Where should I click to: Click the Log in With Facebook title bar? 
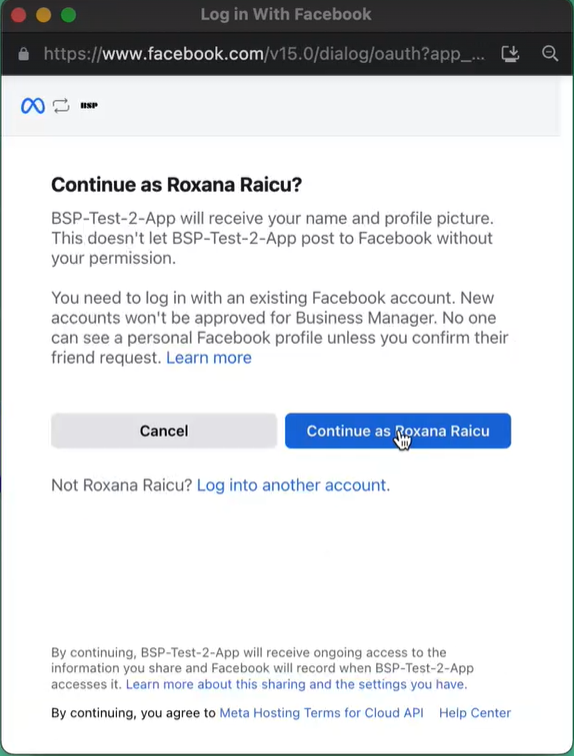[x=286, y=14]
